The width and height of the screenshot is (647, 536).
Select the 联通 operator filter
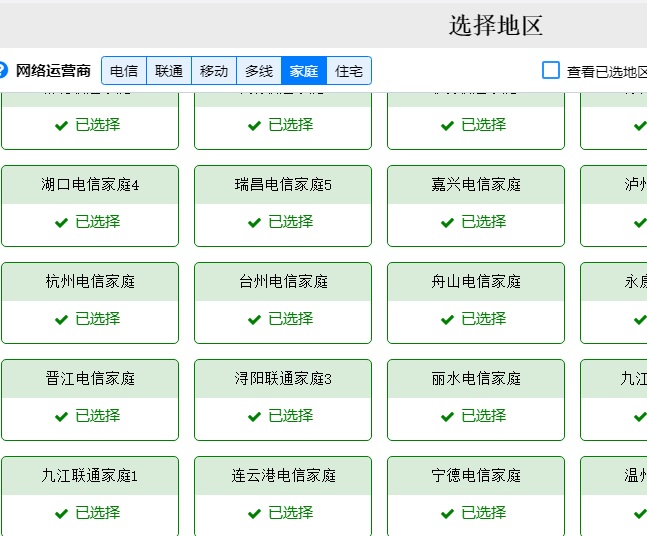click(x=169, y=71)
